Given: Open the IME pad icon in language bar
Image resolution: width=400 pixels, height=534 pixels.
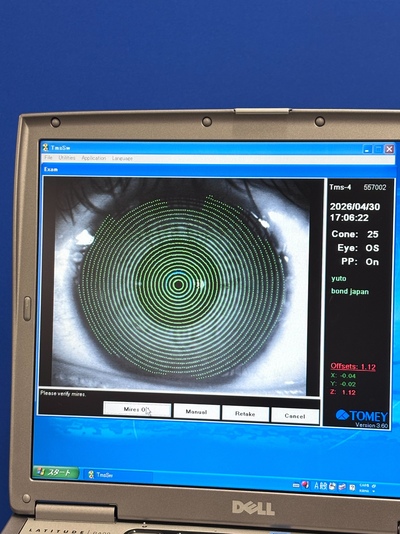Looking at the screenshot, I should pyautogui.click(x=332, y=487).
